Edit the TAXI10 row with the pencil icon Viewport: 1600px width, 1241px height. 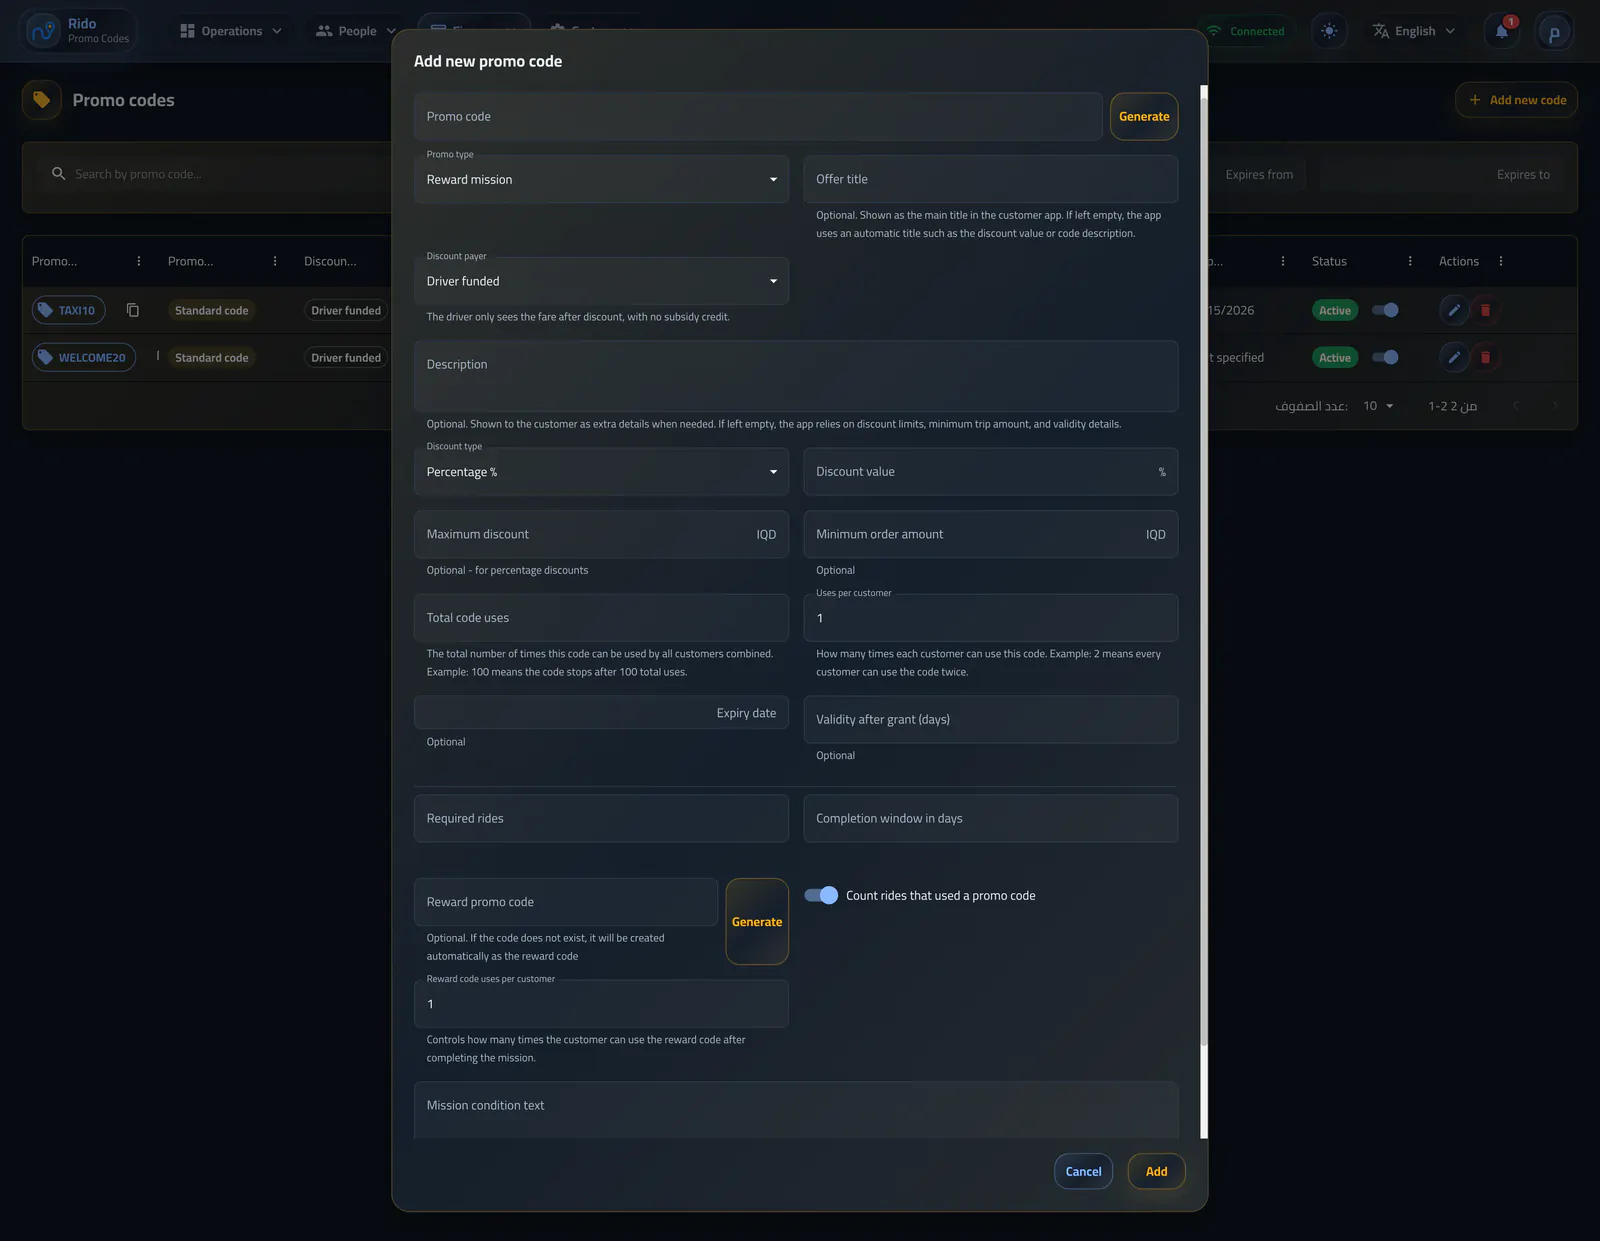[1454, 310]
